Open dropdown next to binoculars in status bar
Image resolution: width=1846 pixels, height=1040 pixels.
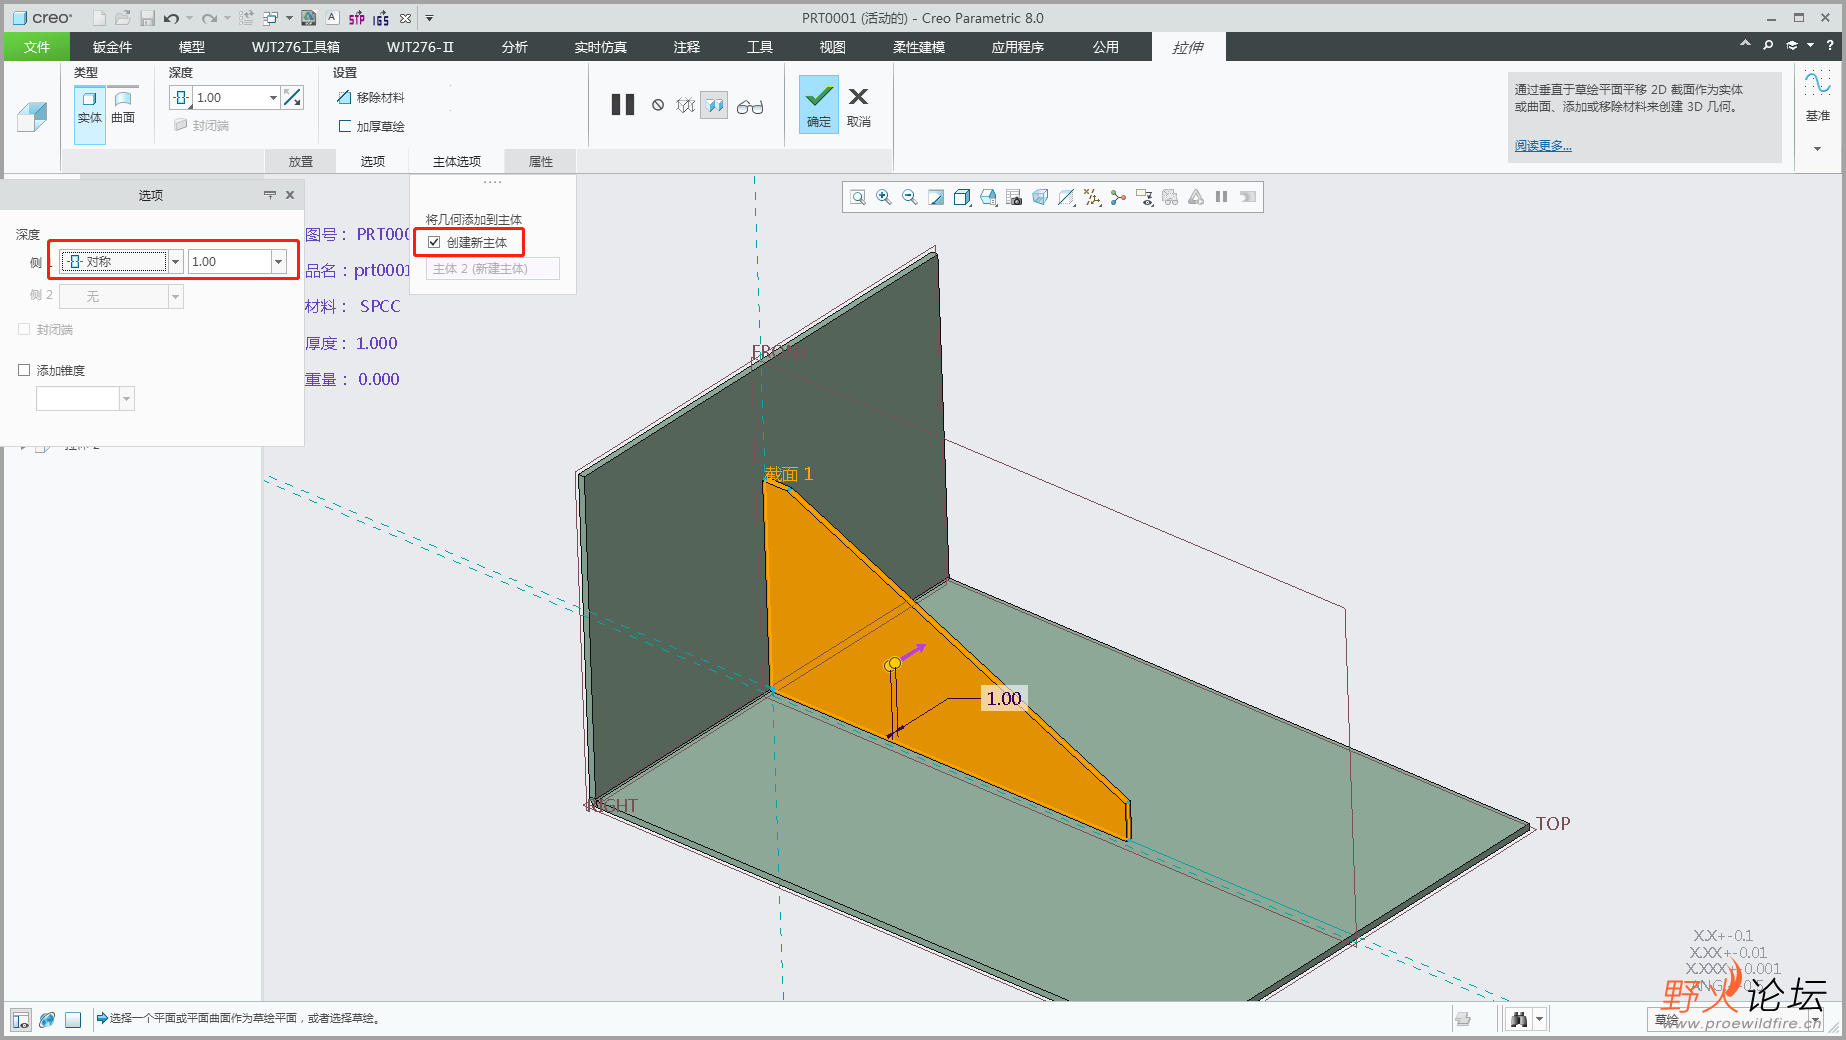(1539, 1019)
